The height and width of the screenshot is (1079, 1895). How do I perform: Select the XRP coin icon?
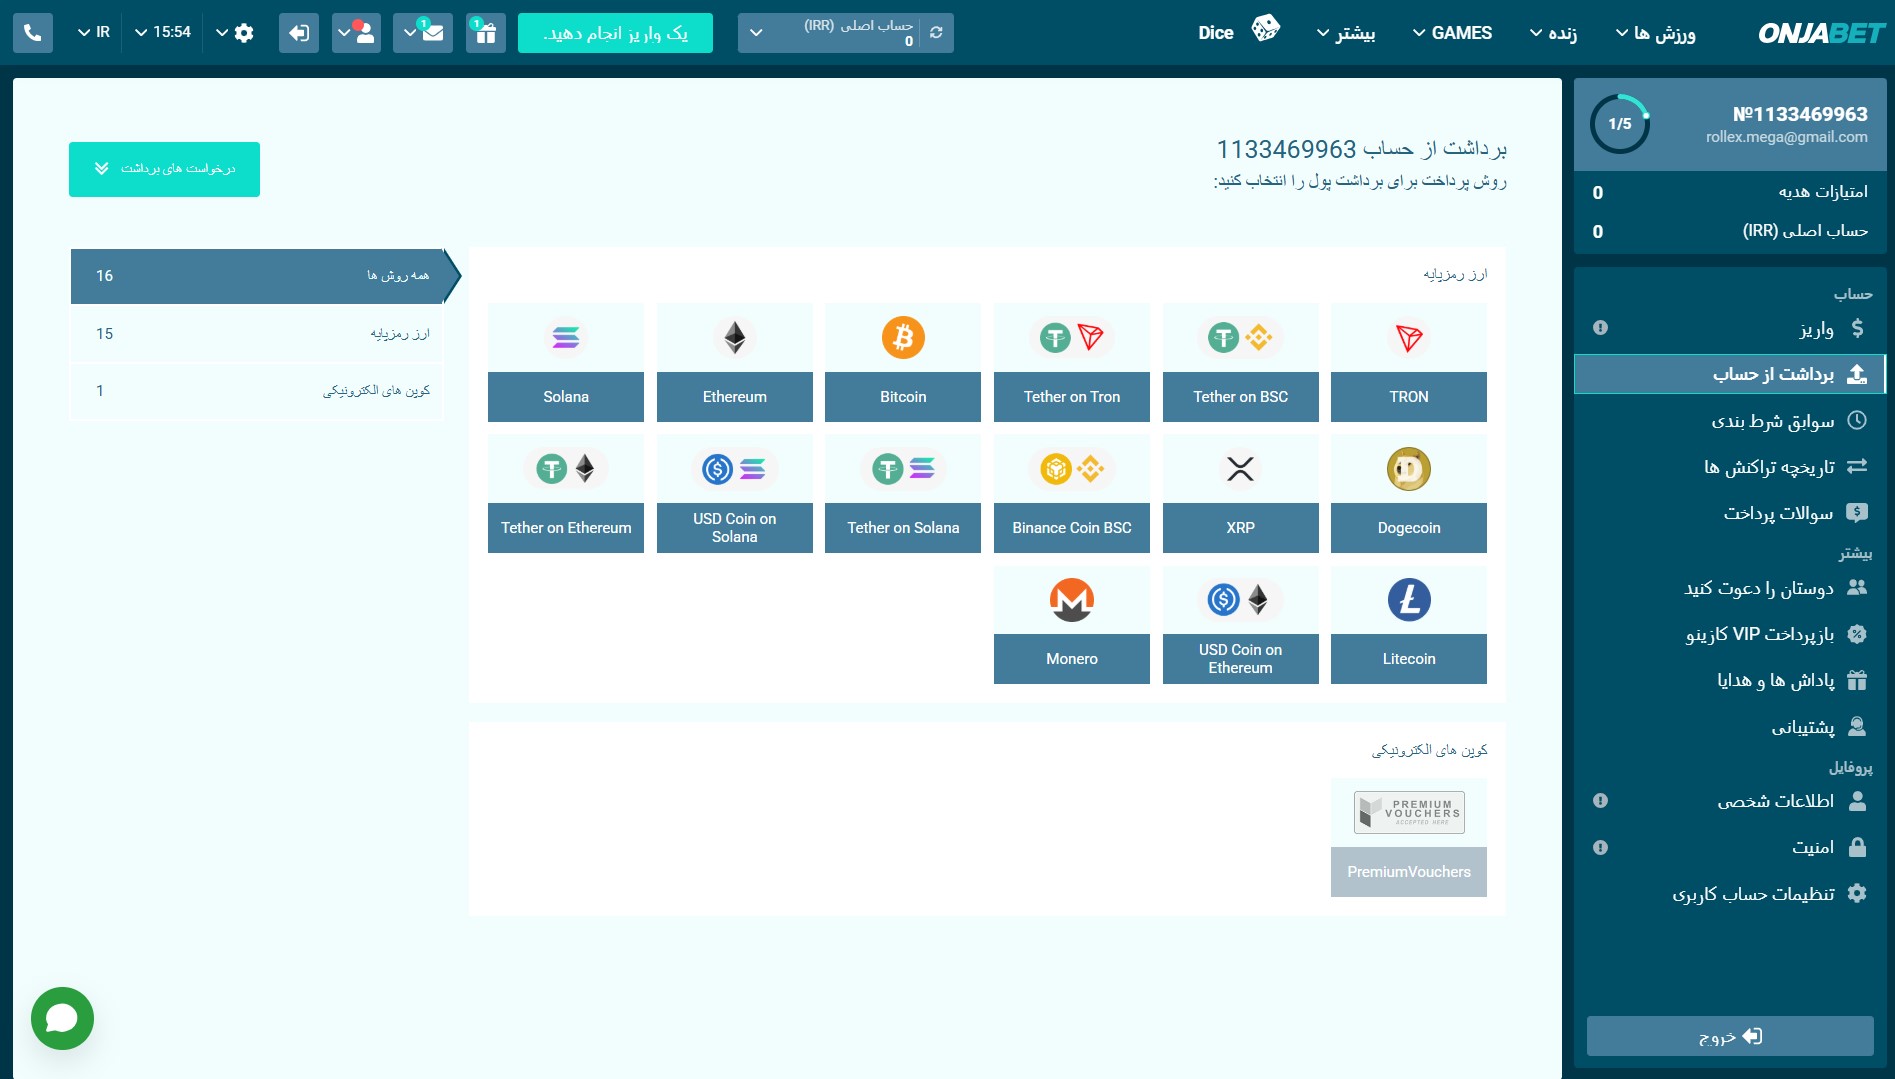click(1240, 469)
